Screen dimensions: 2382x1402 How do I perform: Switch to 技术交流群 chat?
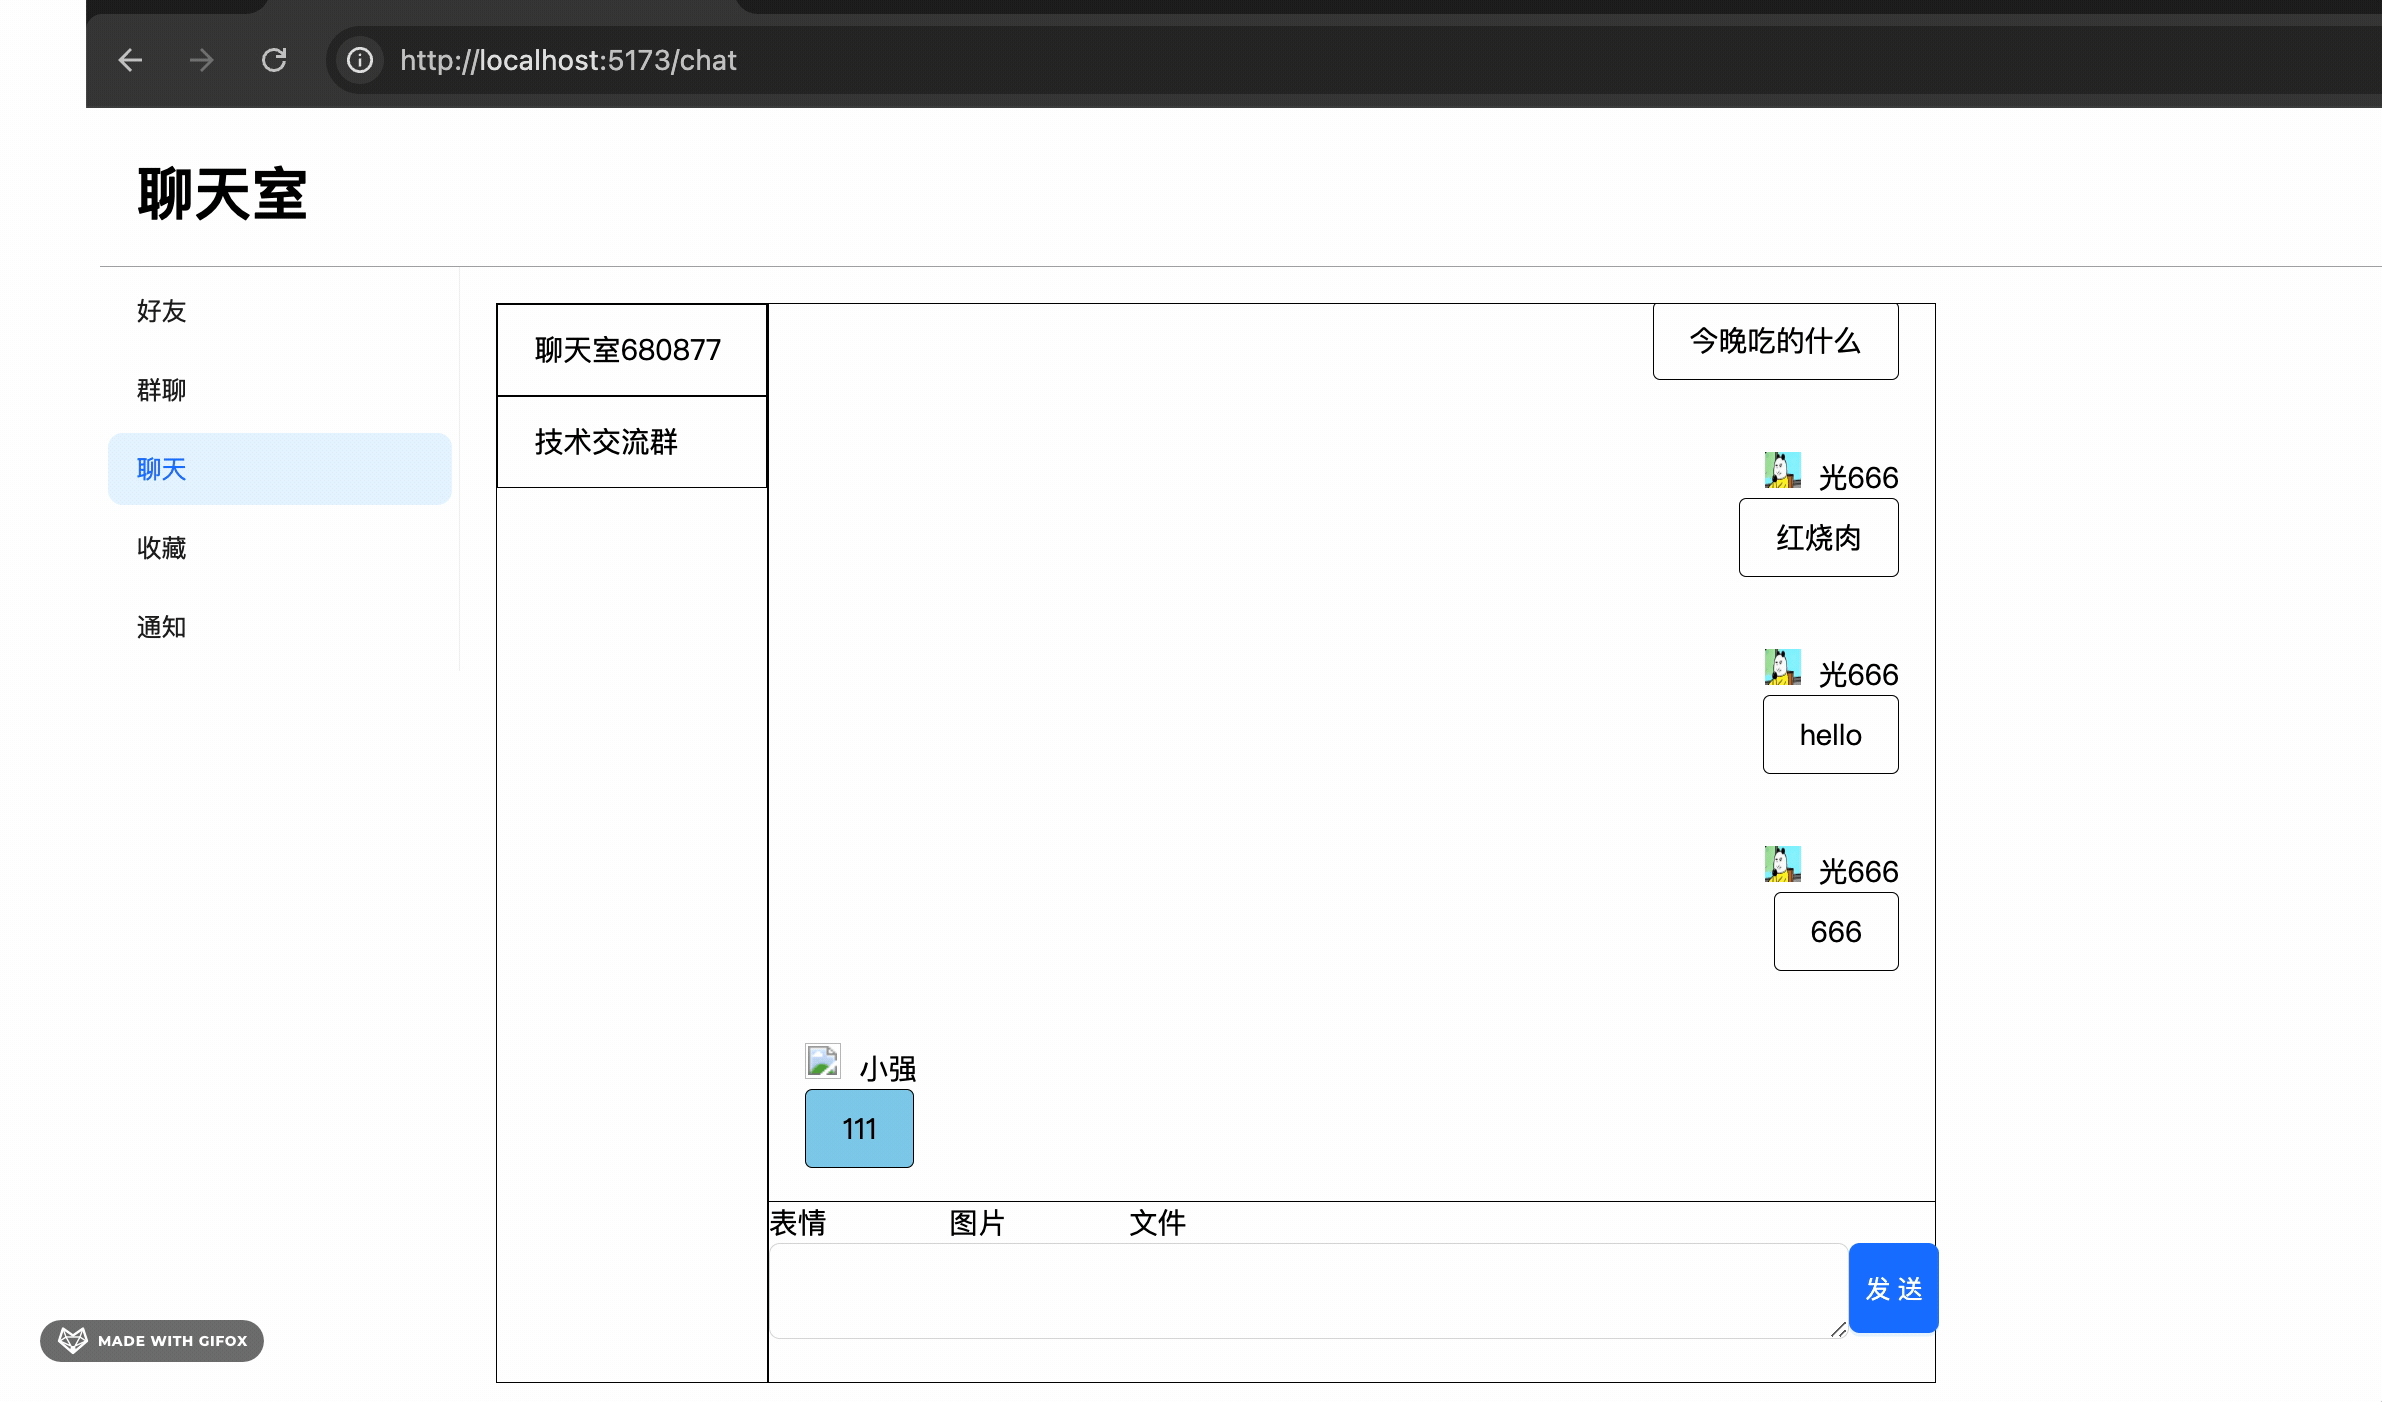(631, 442)
